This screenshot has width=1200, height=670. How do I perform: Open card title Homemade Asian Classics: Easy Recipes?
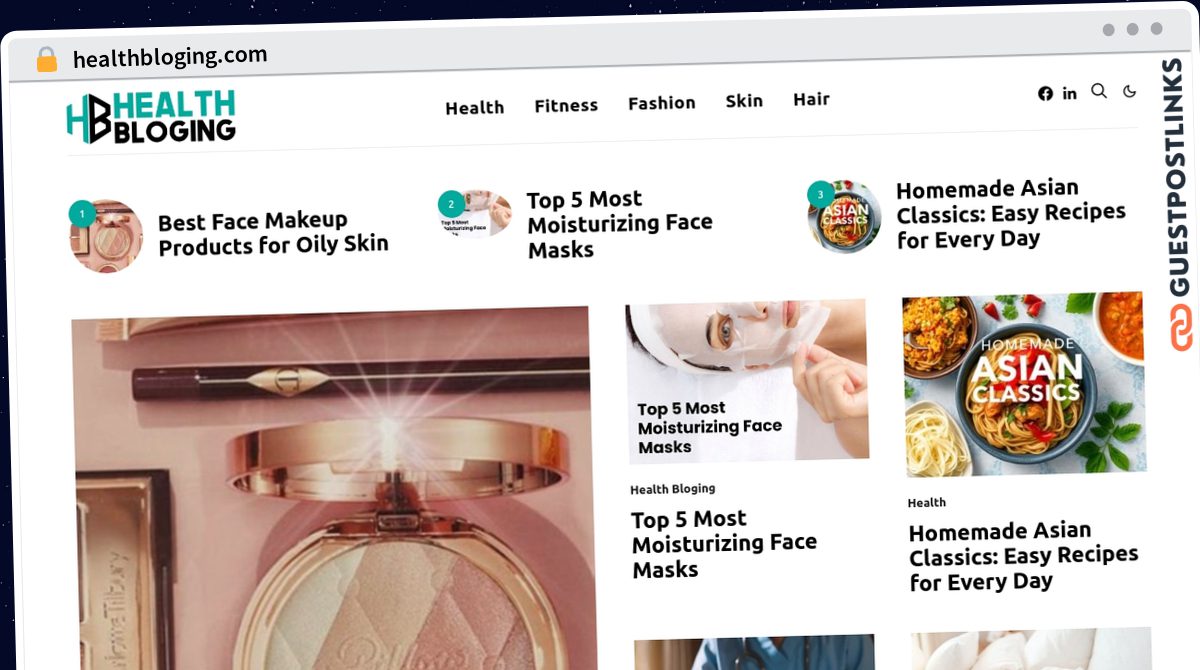point(1024,556)
